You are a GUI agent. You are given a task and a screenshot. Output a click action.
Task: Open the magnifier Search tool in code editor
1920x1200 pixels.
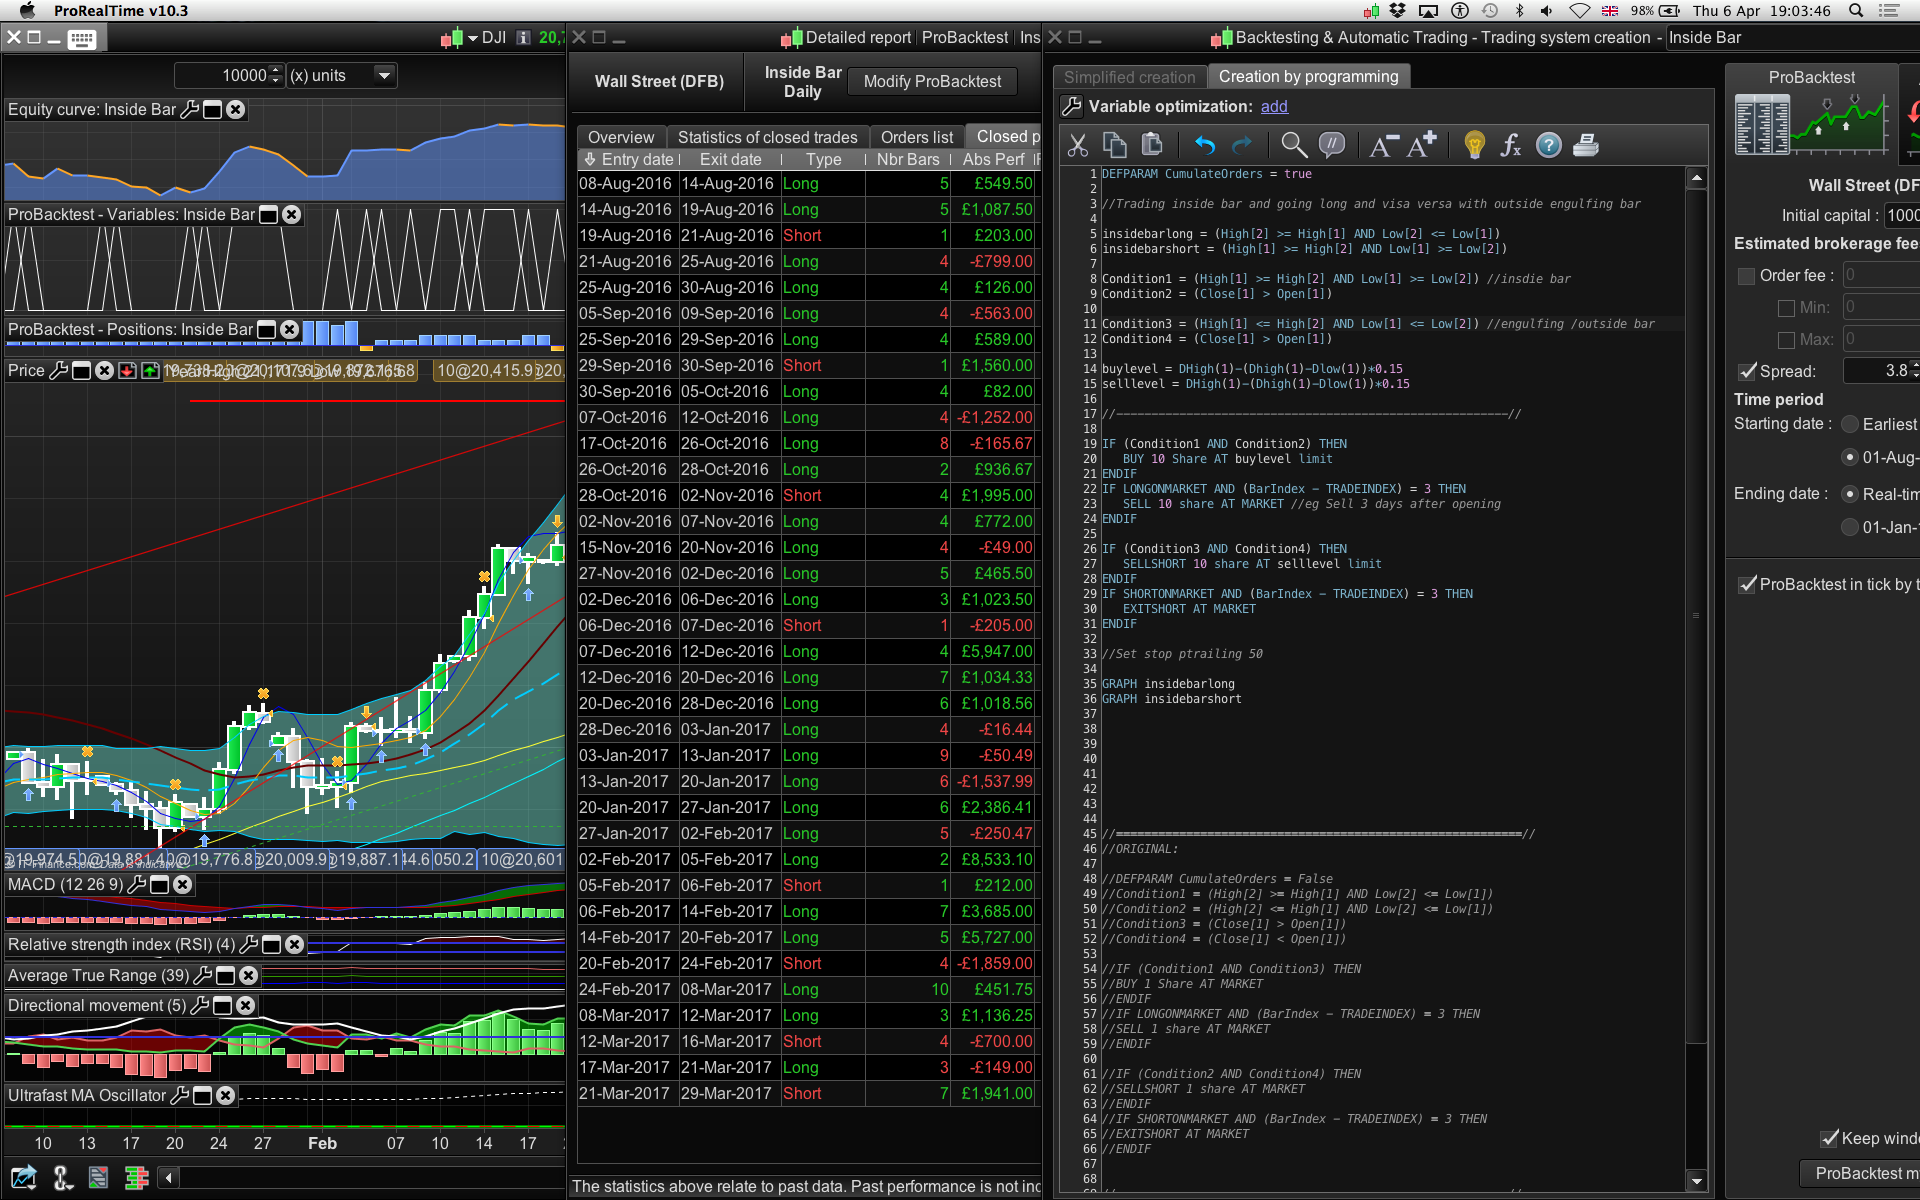[1293, 146]
